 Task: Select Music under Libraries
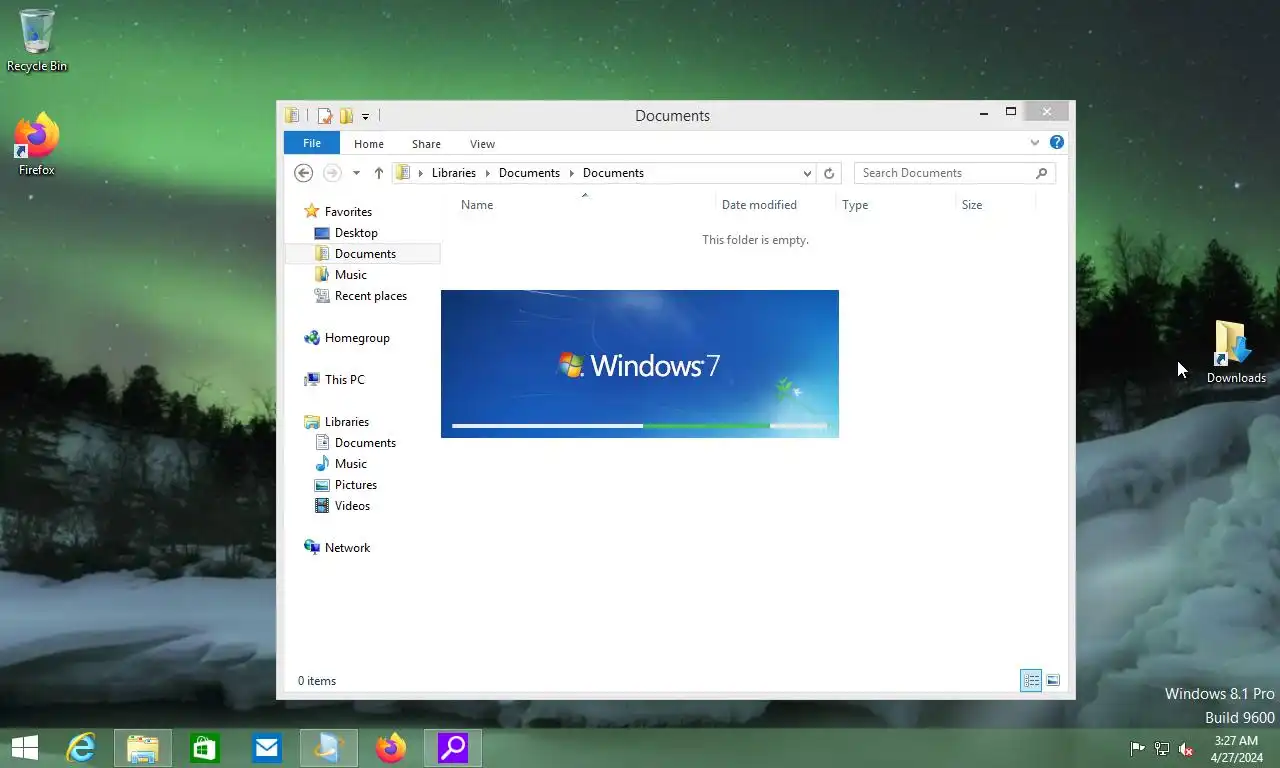tap(350, 464)
